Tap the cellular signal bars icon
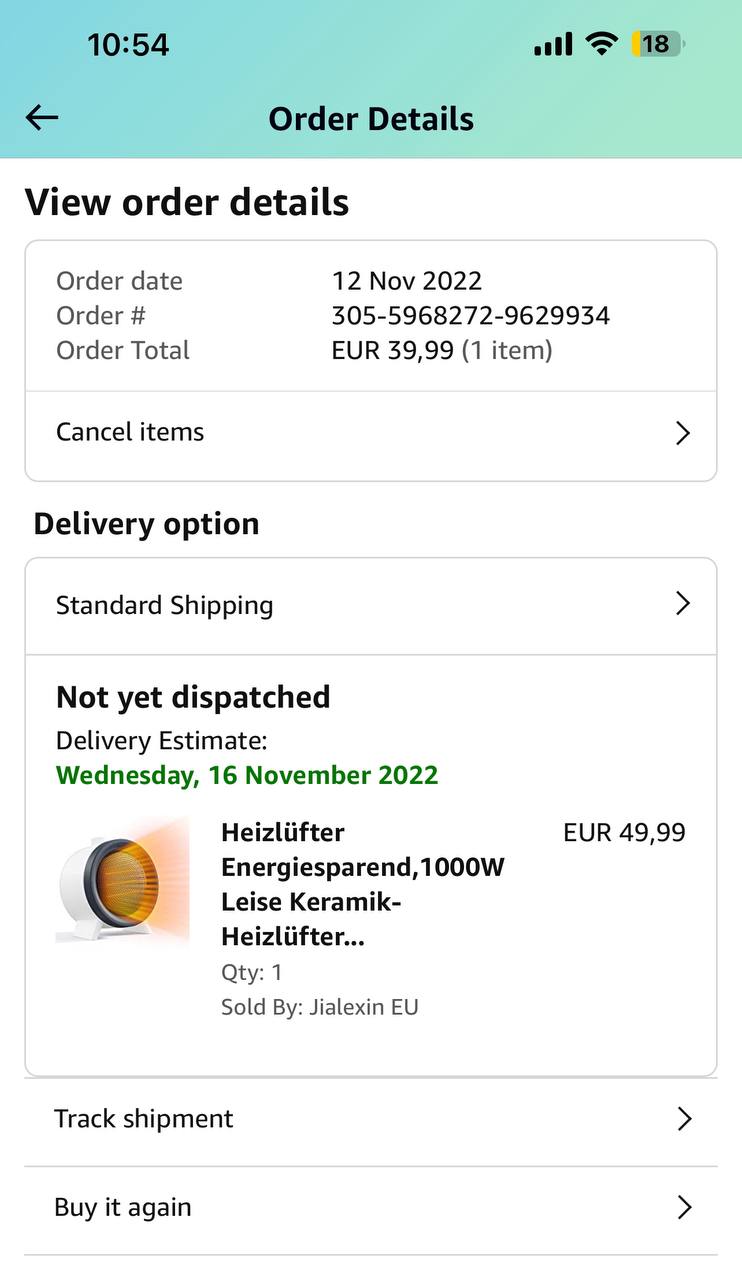Viewport: 742px width, 1280px height. [x=553, y=44]
